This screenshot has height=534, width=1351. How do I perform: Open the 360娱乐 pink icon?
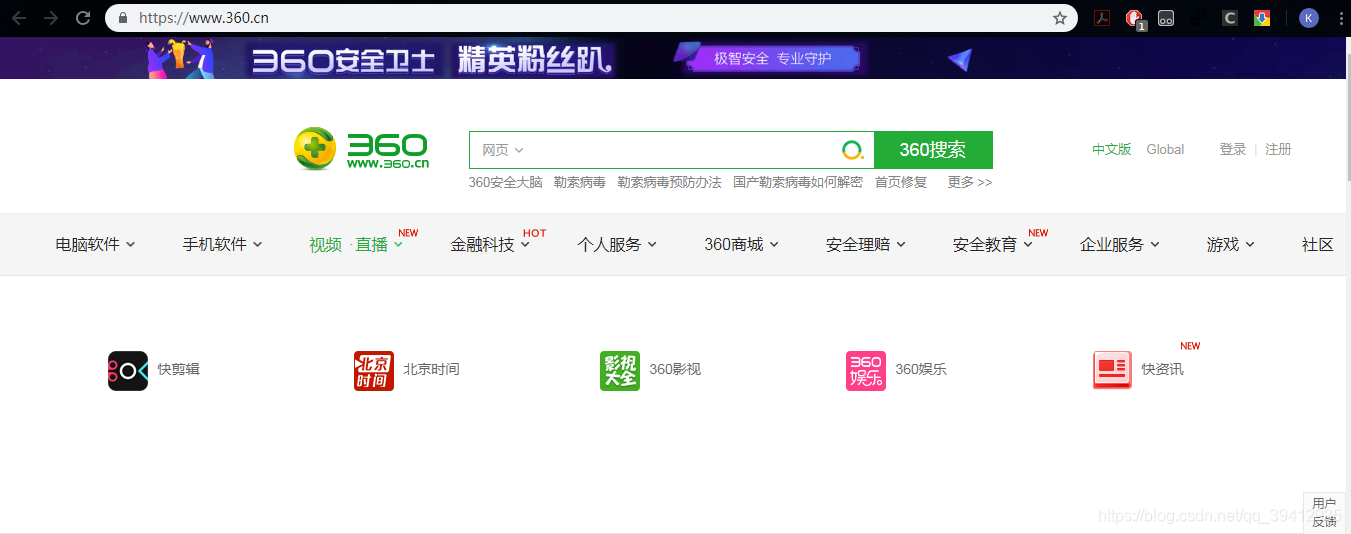tap(866, 370)
